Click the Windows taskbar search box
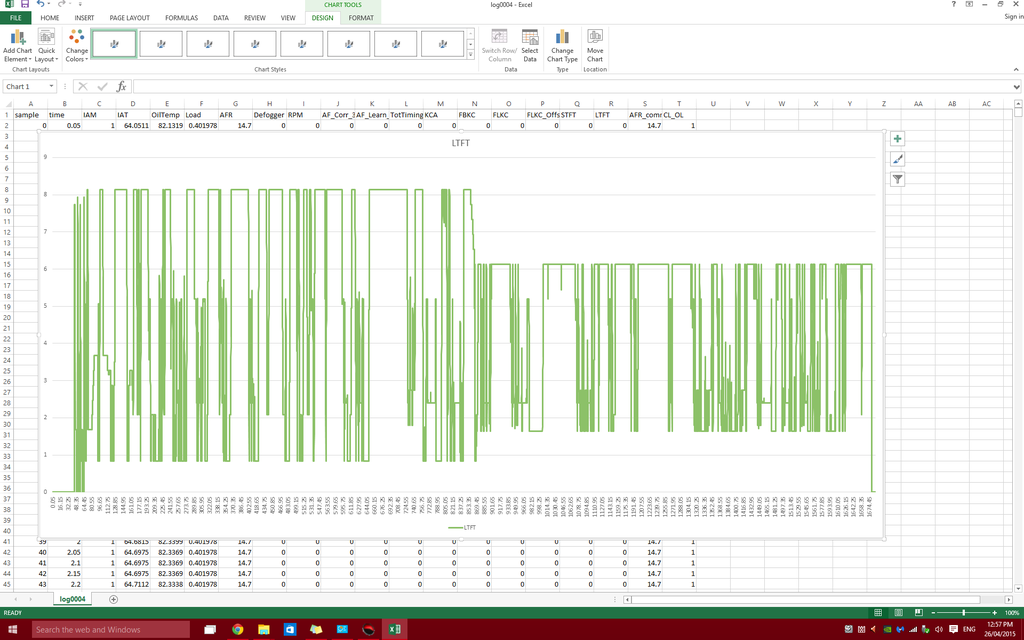This screenshot has width=1024, height=640. (x=110, y=630)
